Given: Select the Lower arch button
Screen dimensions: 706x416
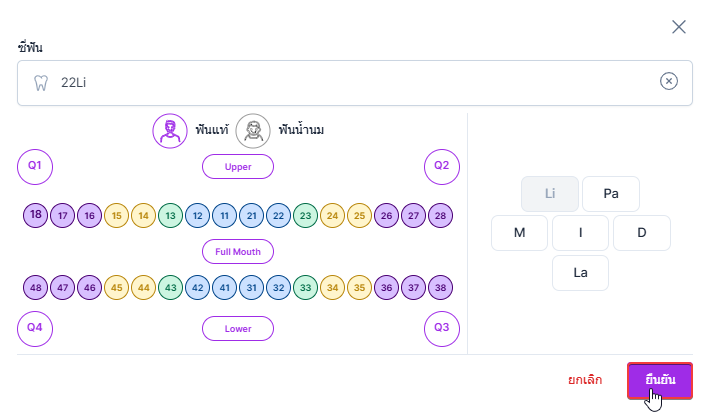Looking at the screenshot, I should [238, 328].
